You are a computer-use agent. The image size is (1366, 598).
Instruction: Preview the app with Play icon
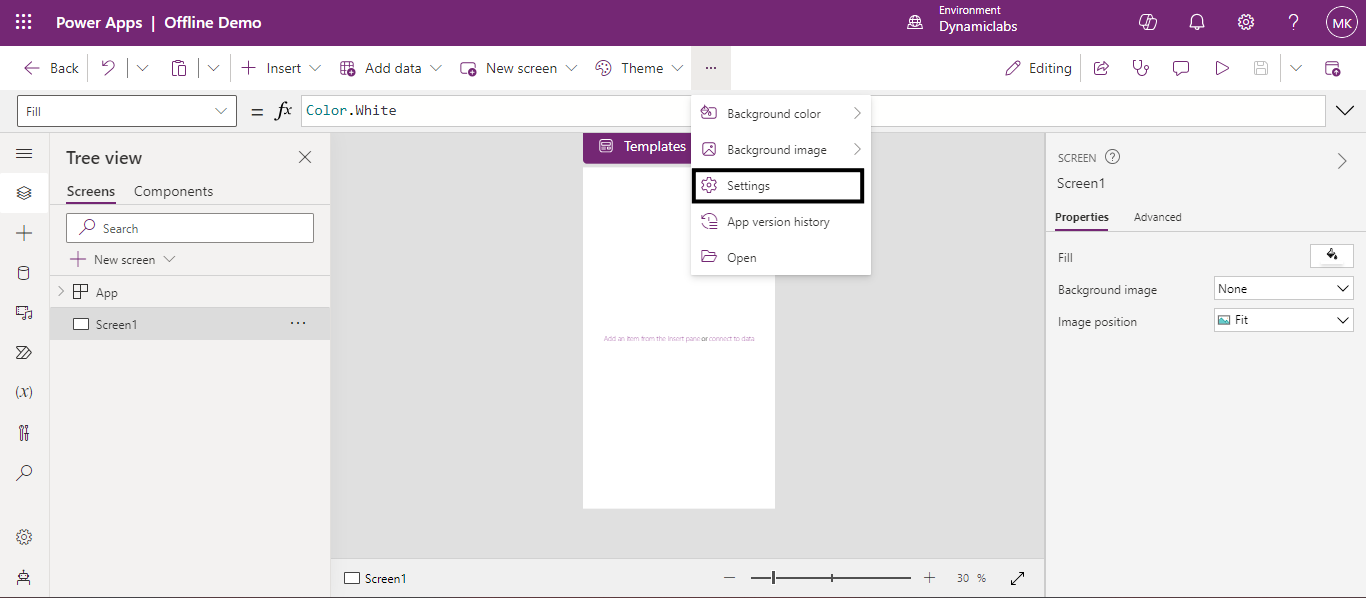[1221, 68]
